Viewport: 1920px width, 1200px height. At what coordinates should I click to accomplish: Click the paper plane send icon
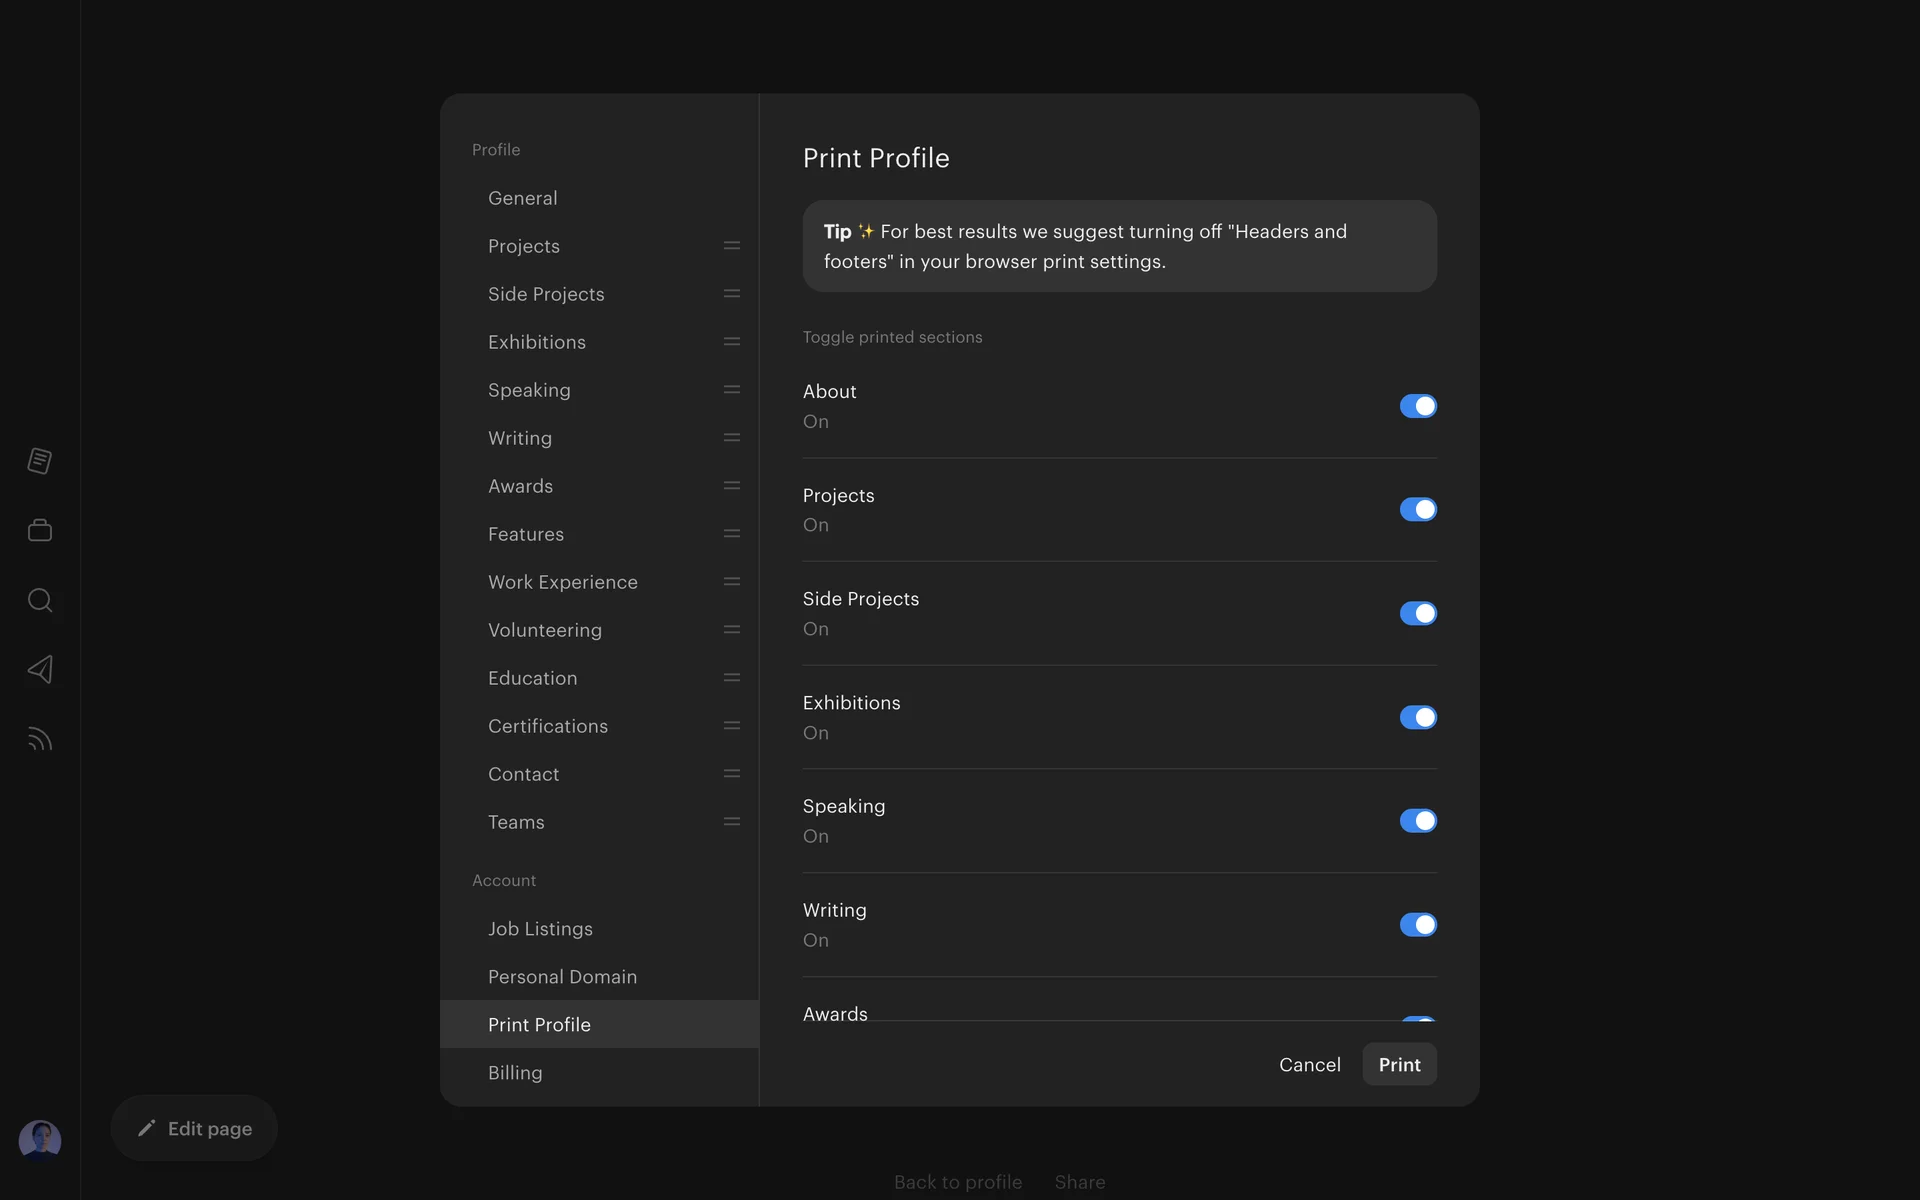pos(40,669)
